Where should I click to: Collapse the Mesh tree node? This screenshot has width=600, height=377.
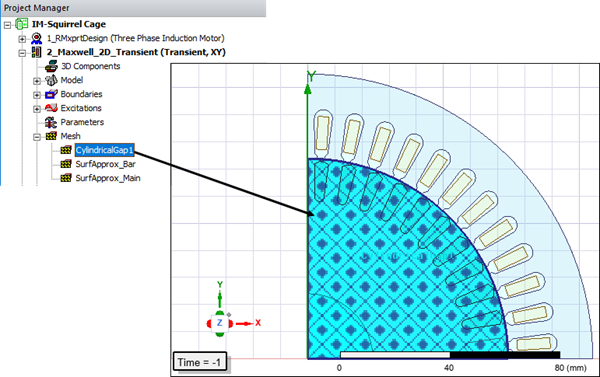(37, 137)
